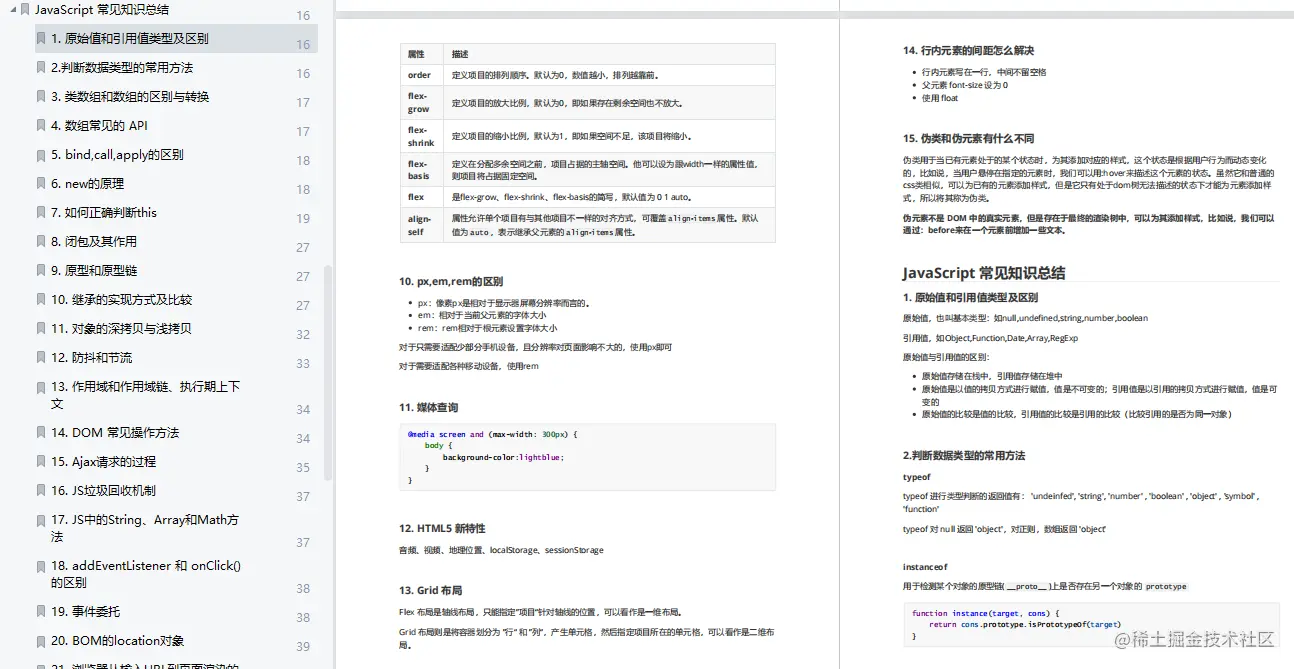Viewport: 1294px width, 669px height.
Task: Click page number 32 beside 对象的深拷贝与浅拷贝
Action: (303, 335)
